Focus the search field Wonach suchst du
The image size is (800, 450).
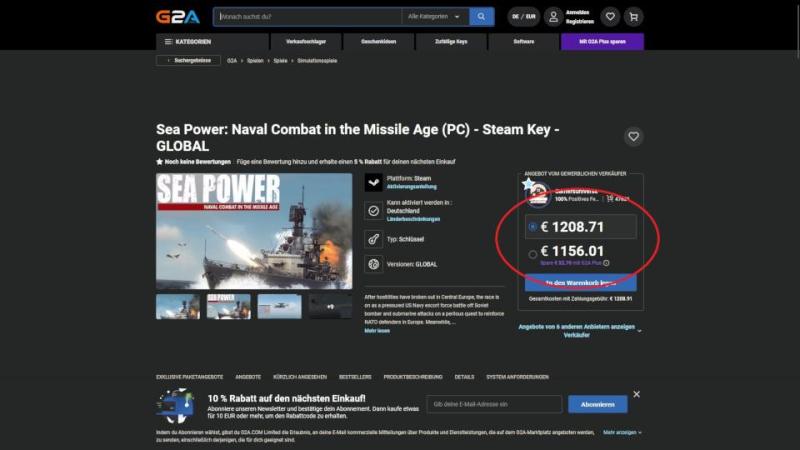[x=308, y=17]
